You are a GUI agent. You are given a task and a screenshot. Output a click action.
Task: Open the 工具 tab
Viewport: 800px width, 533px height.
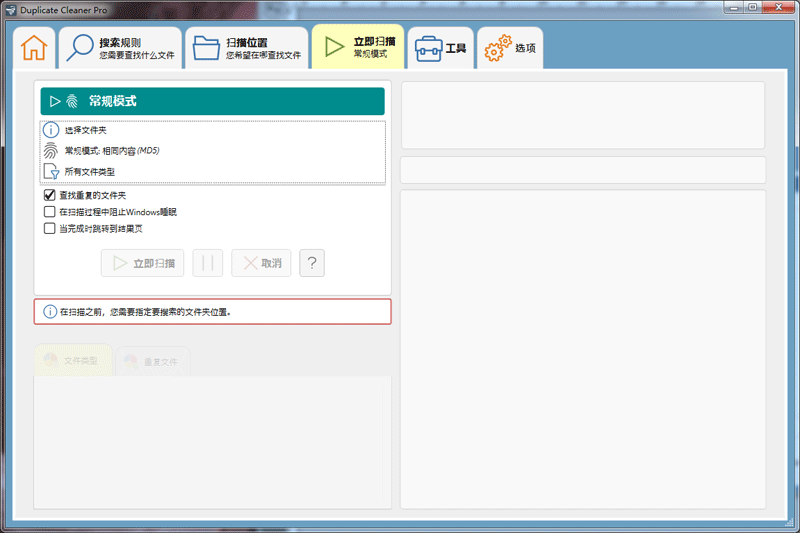(441, 48)
